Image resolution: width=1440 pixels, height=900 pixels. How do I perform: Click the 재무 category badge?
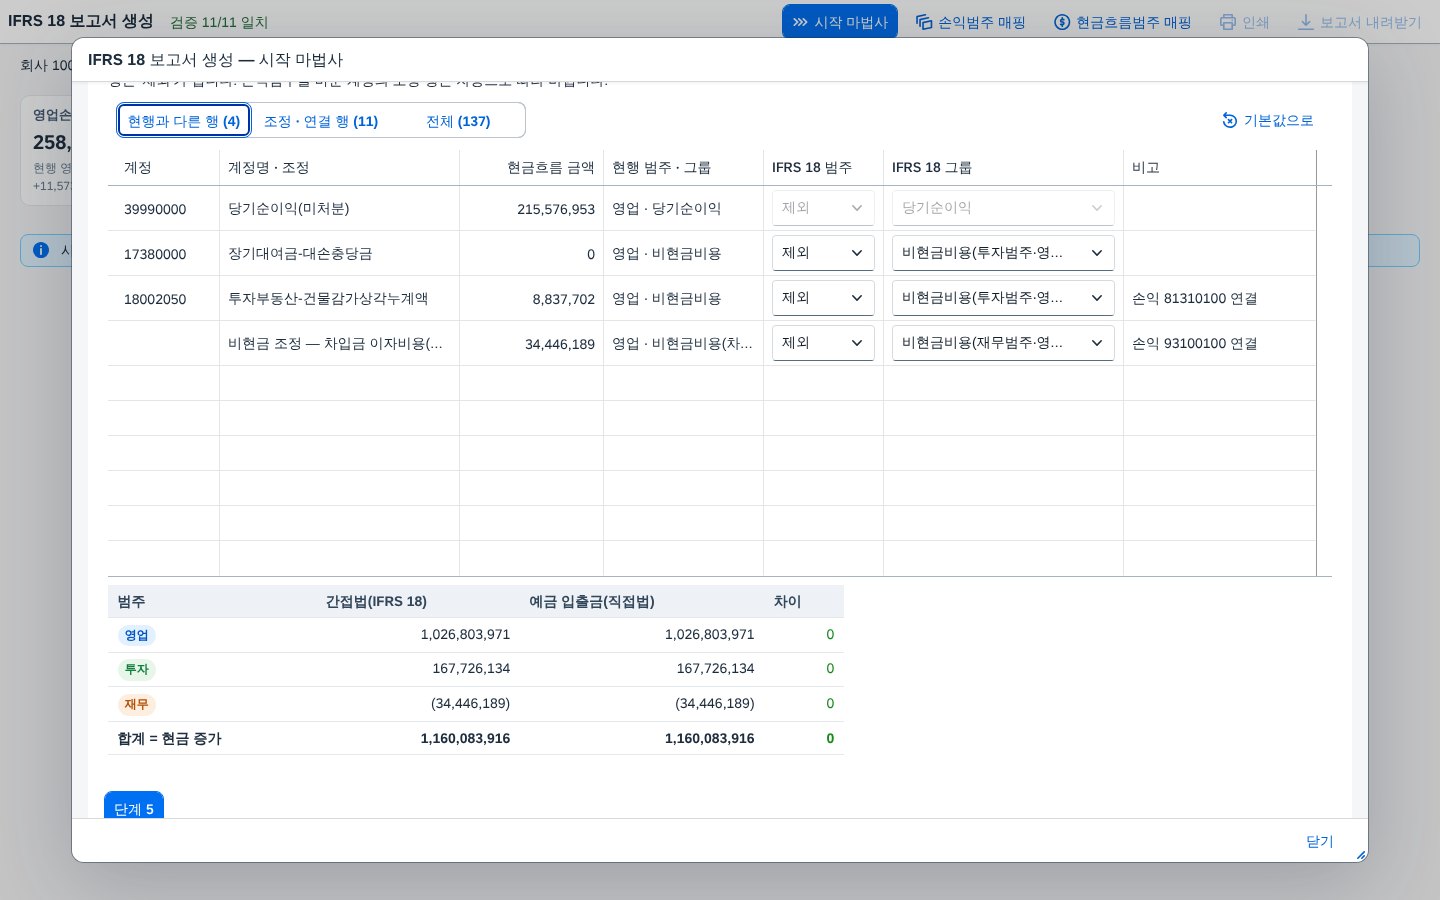tap(137, 704)
